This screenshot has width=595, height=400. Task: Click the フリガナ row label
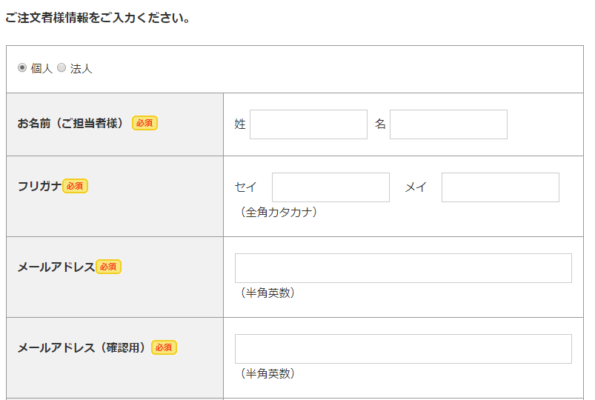(39, 186)
